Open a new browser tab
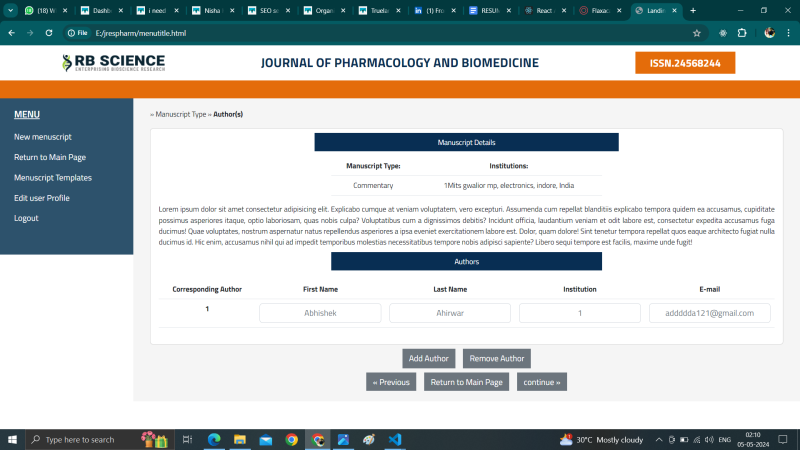This screenshot has width=800, height=450. (x=693, y=10)
